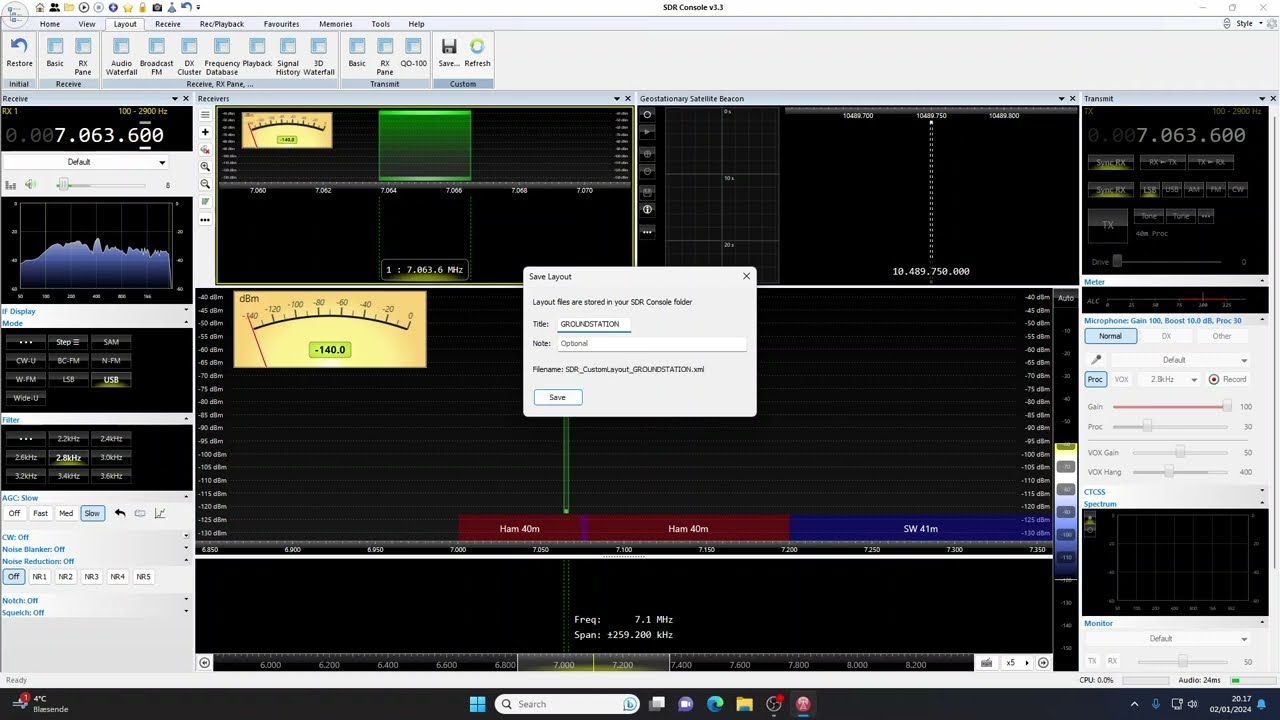Click the Record button in Transmit panel
Viewport: 1280px width, 720px height.
[1227, 379]
